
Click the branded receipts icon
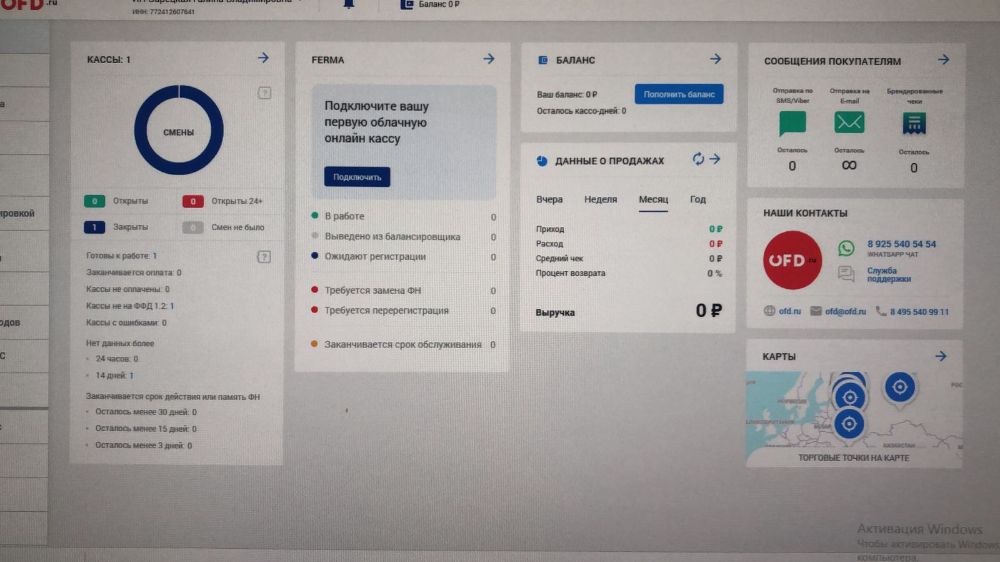[x=913, y=123]
